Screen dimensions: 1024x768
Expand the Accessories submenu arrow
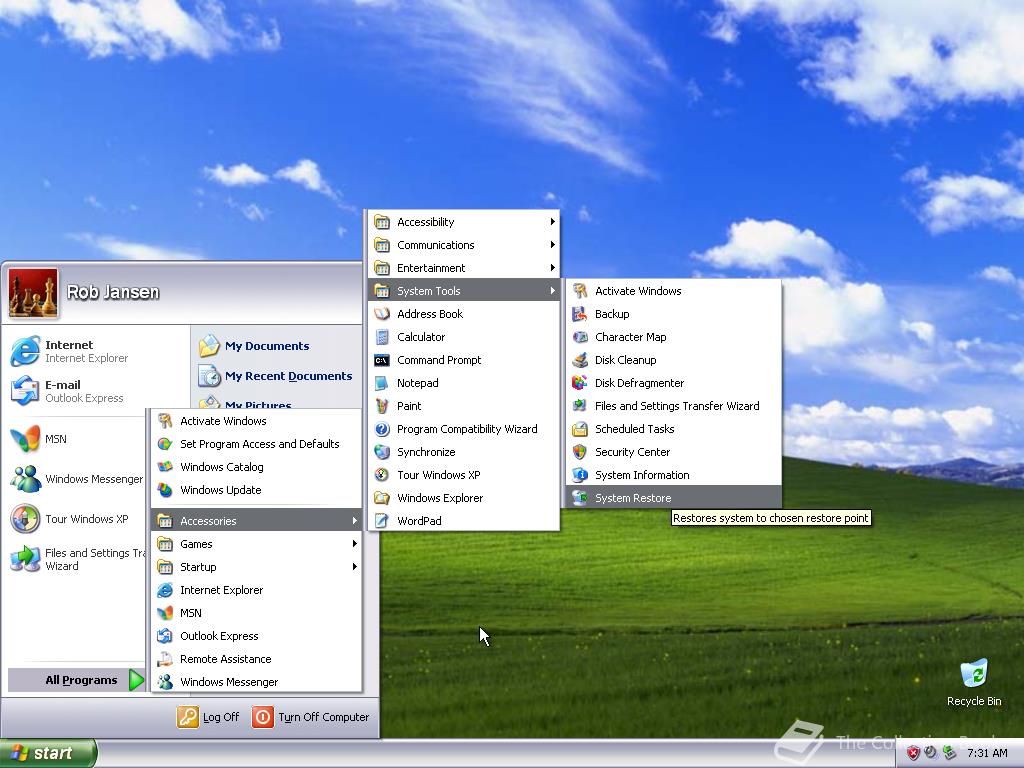coord(355,520)
